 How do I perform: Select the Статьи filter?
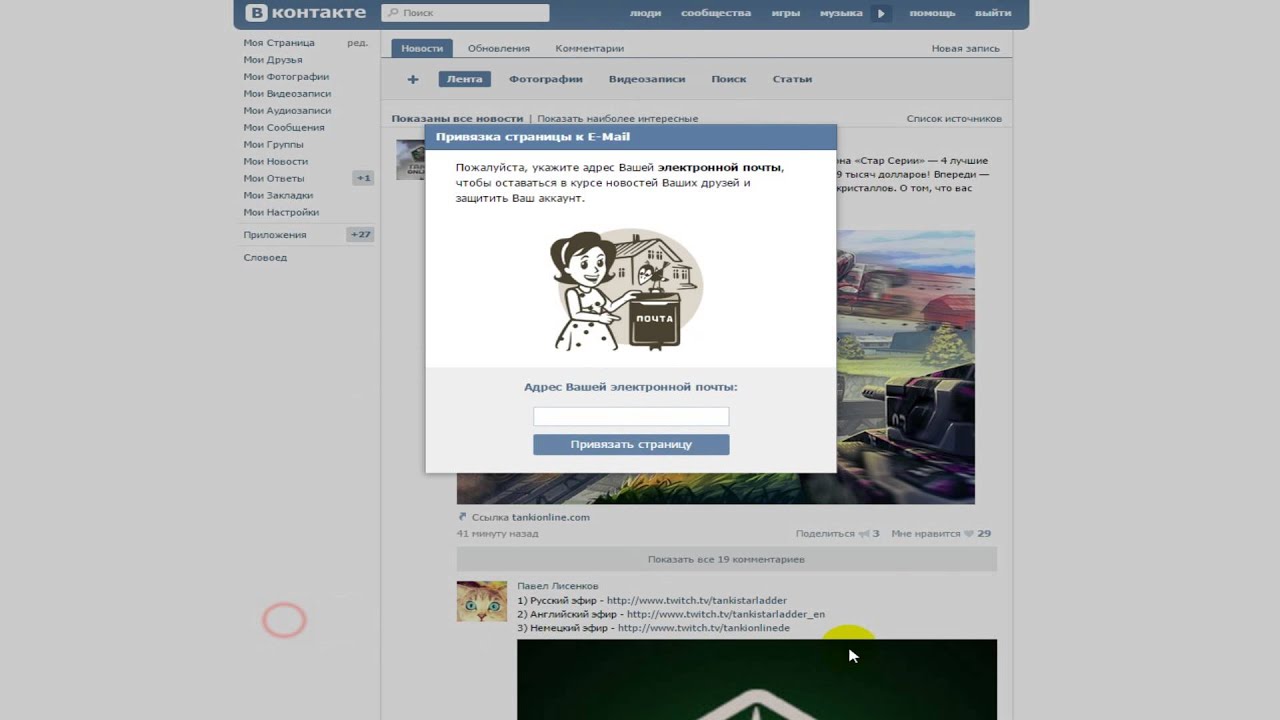[x=792, y=79]
